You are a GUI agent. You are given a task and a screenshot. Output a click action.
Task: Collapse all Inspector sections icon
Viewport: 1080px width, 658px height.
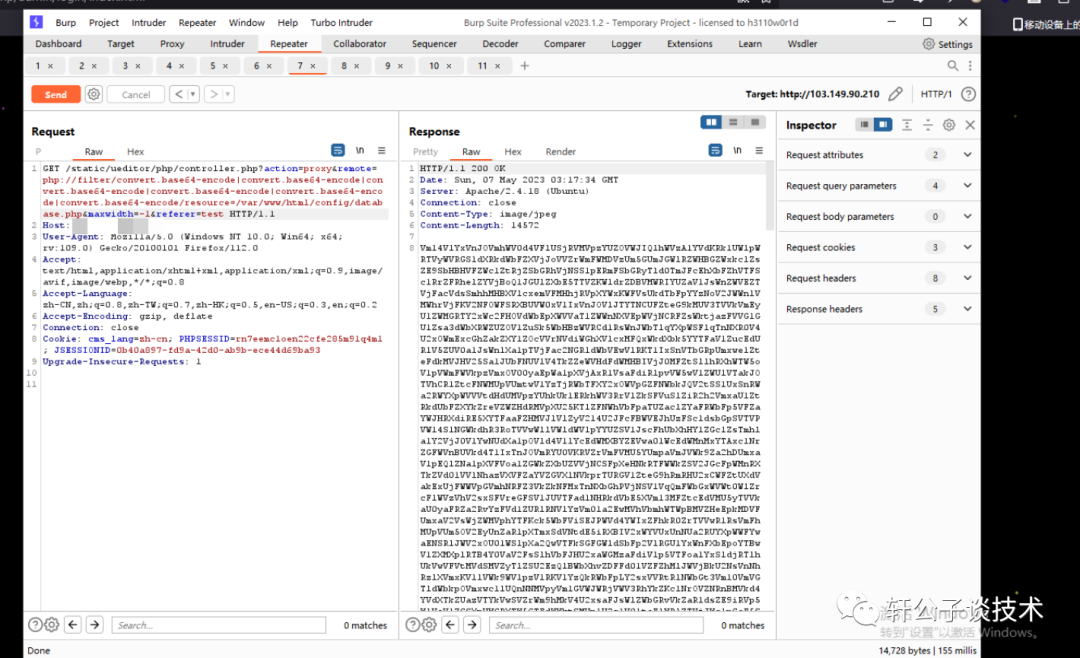tap(928, 125)
